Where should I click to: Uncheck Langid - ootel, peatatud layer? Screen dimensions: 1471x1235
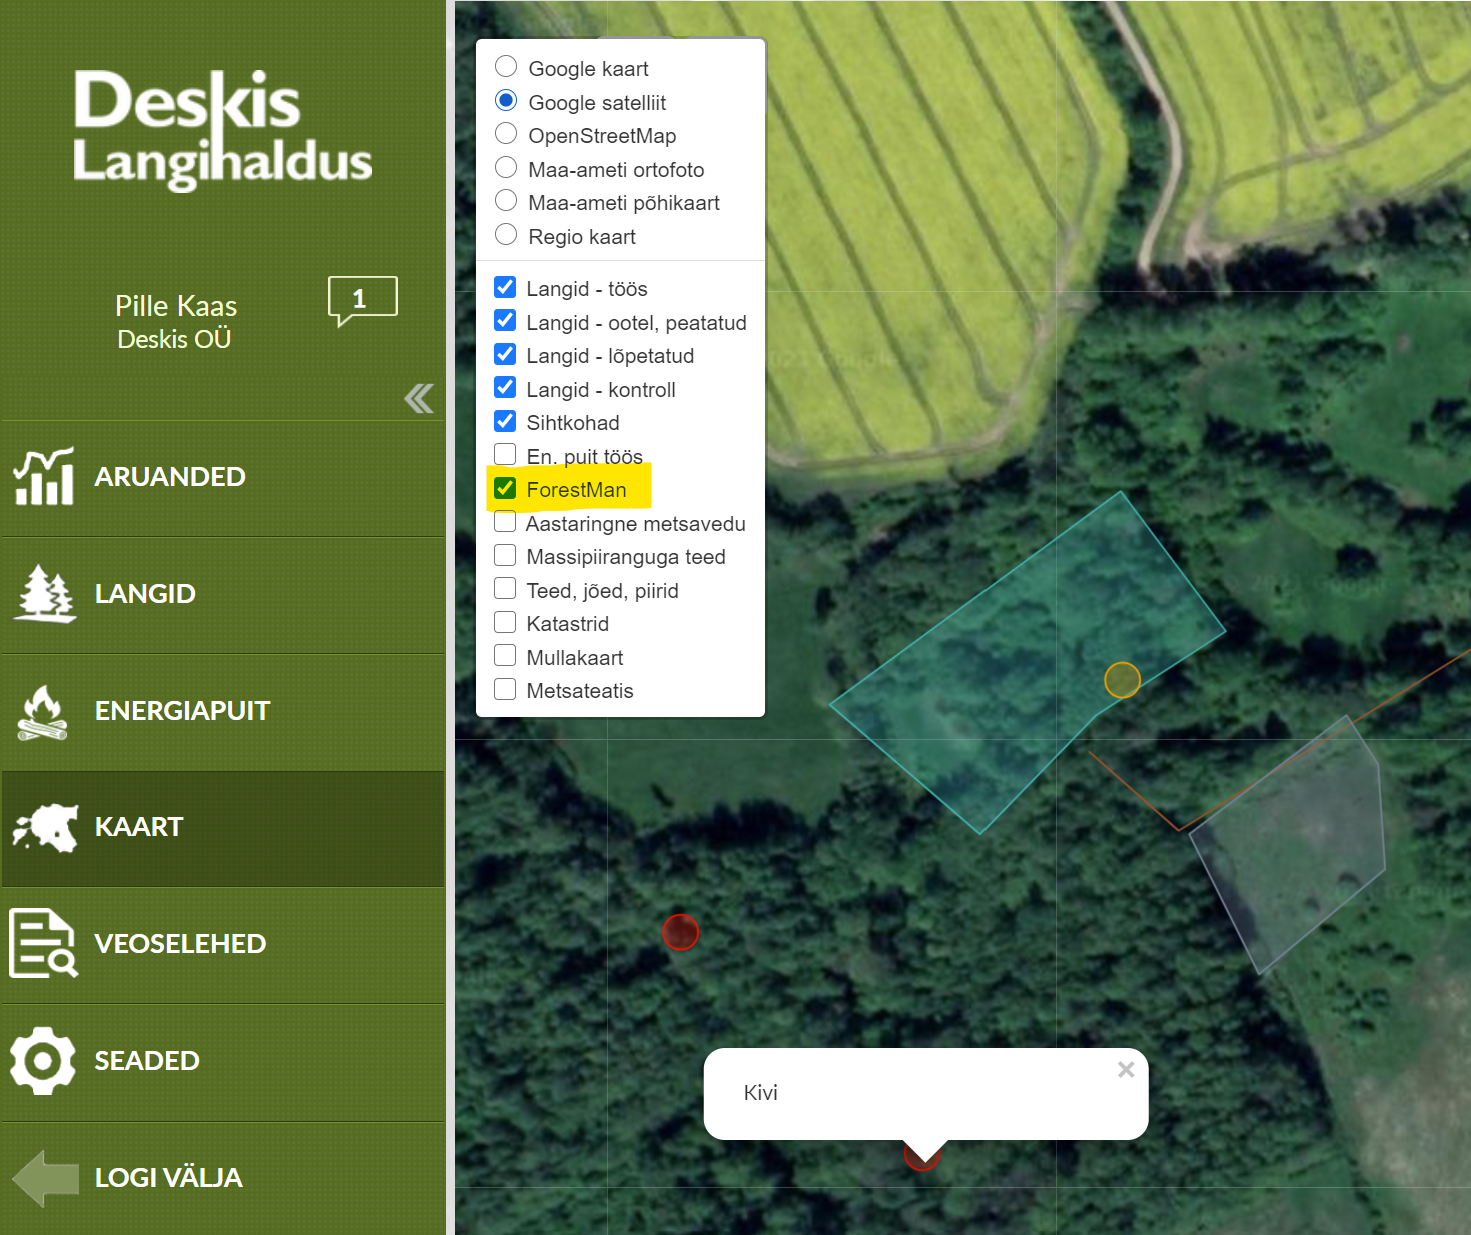pos(505,320)
